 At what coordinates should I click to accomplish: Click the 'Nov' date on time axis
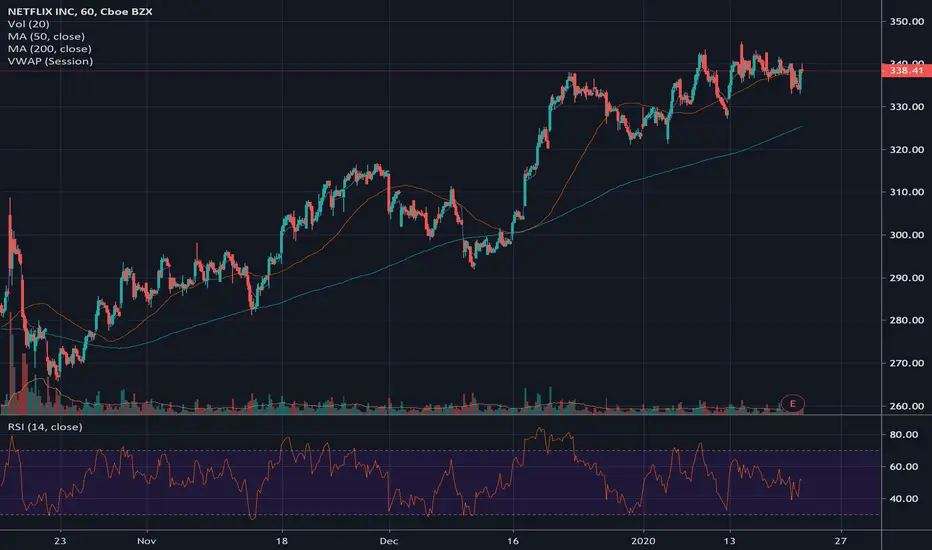click(x=146, y=541)
